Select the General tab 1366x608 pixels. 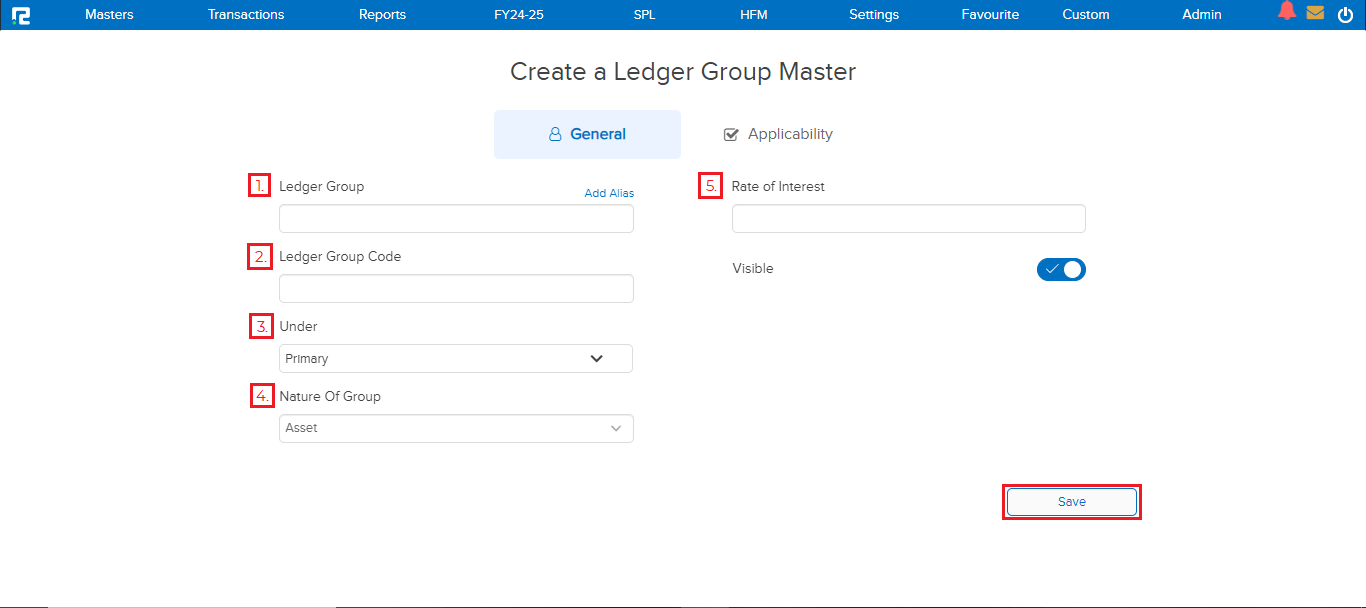587,134
